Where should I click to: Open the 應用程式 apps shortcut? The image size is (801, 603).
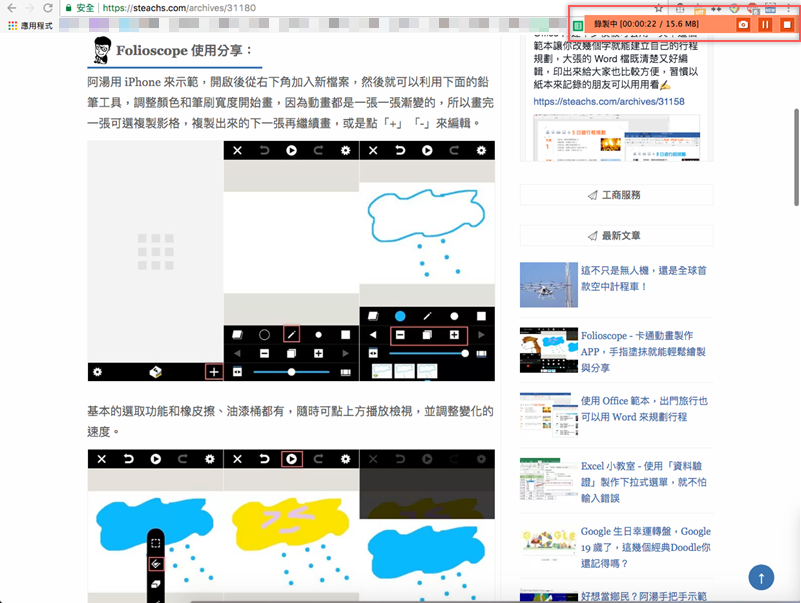tap(31, 25)
